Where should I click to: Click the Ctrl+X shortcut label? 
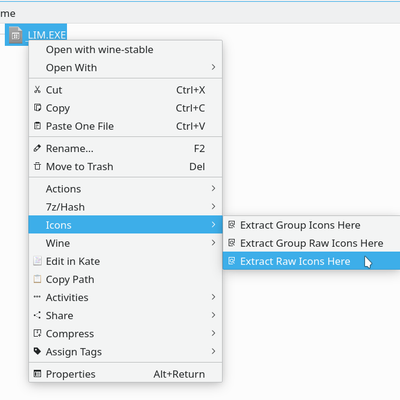(x=191, y=90)
